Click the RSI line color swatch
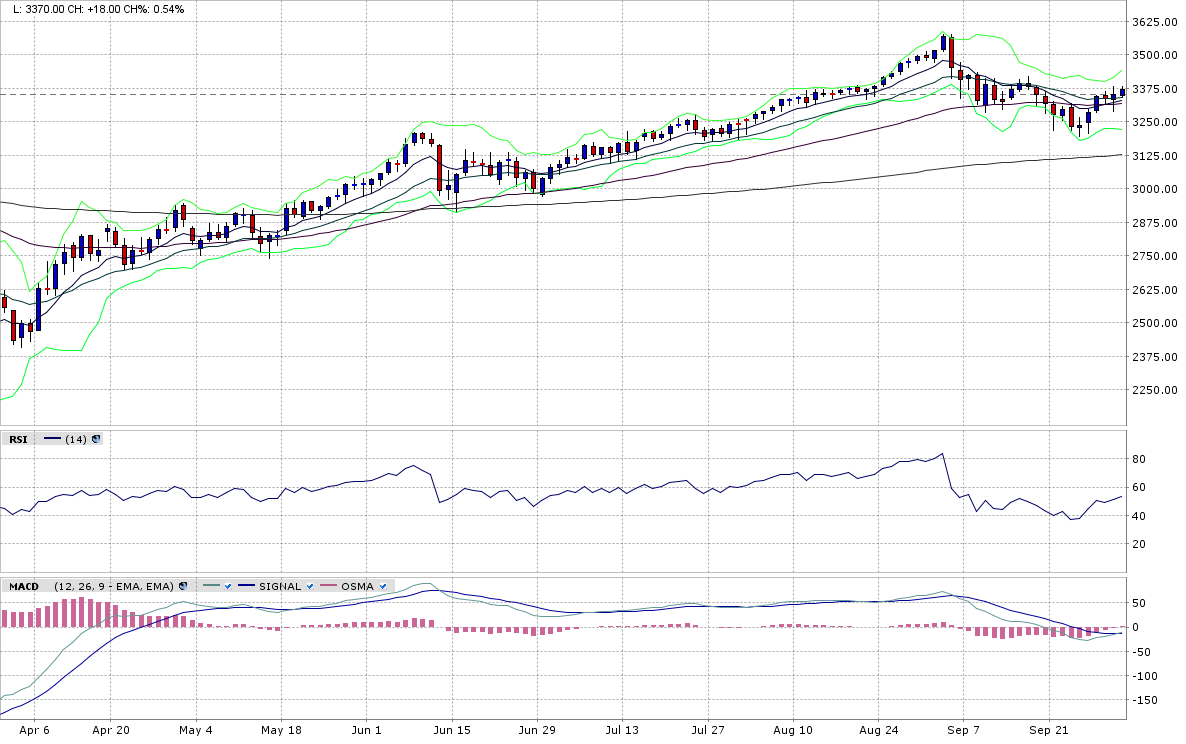1186x744 pixels. point(52,439)
